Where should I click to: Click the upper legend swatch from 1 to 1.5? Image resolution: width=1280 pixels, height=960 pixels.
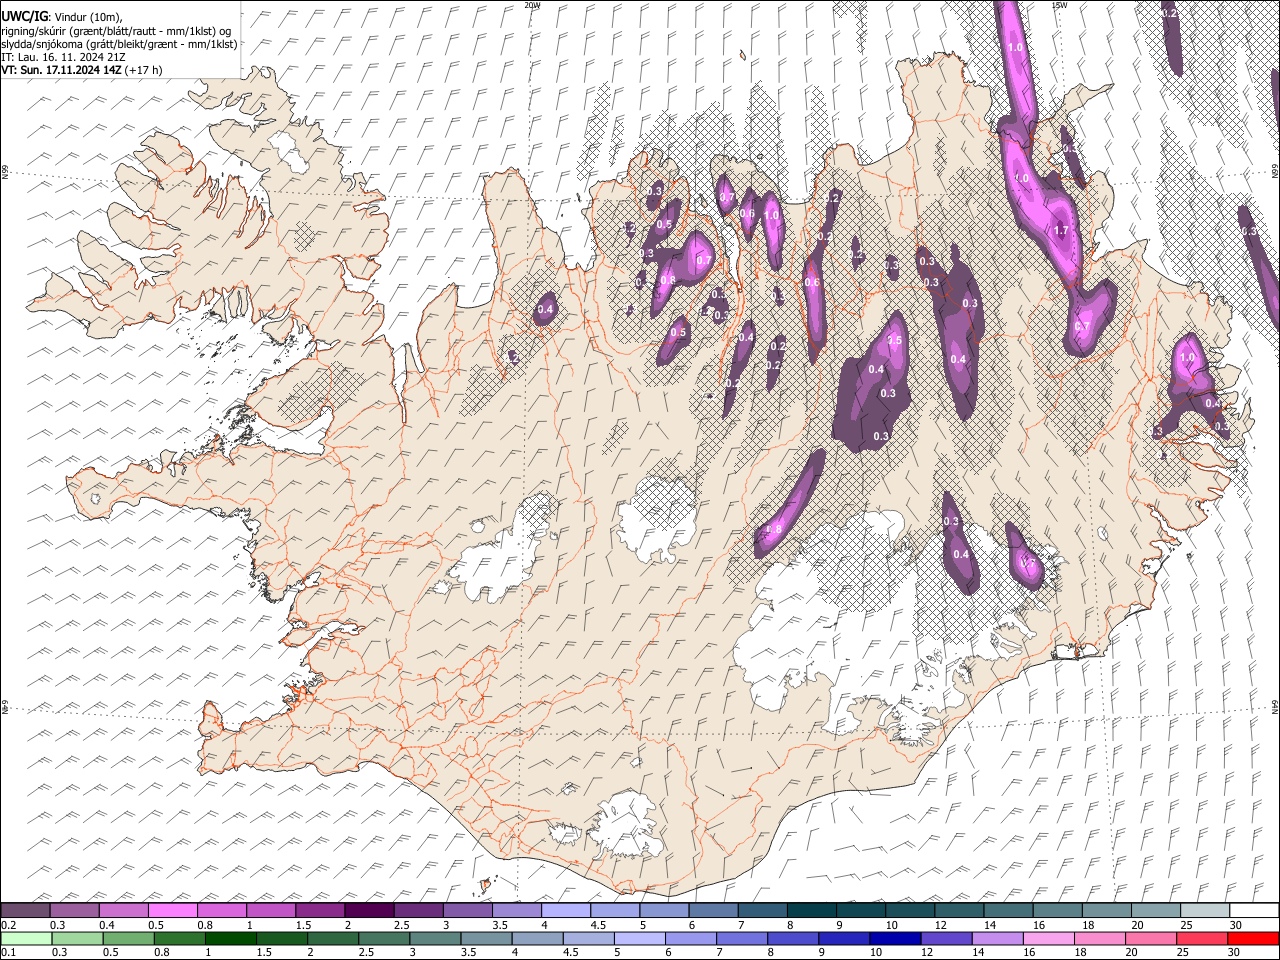pyautogui.click(x=271, y=910)
